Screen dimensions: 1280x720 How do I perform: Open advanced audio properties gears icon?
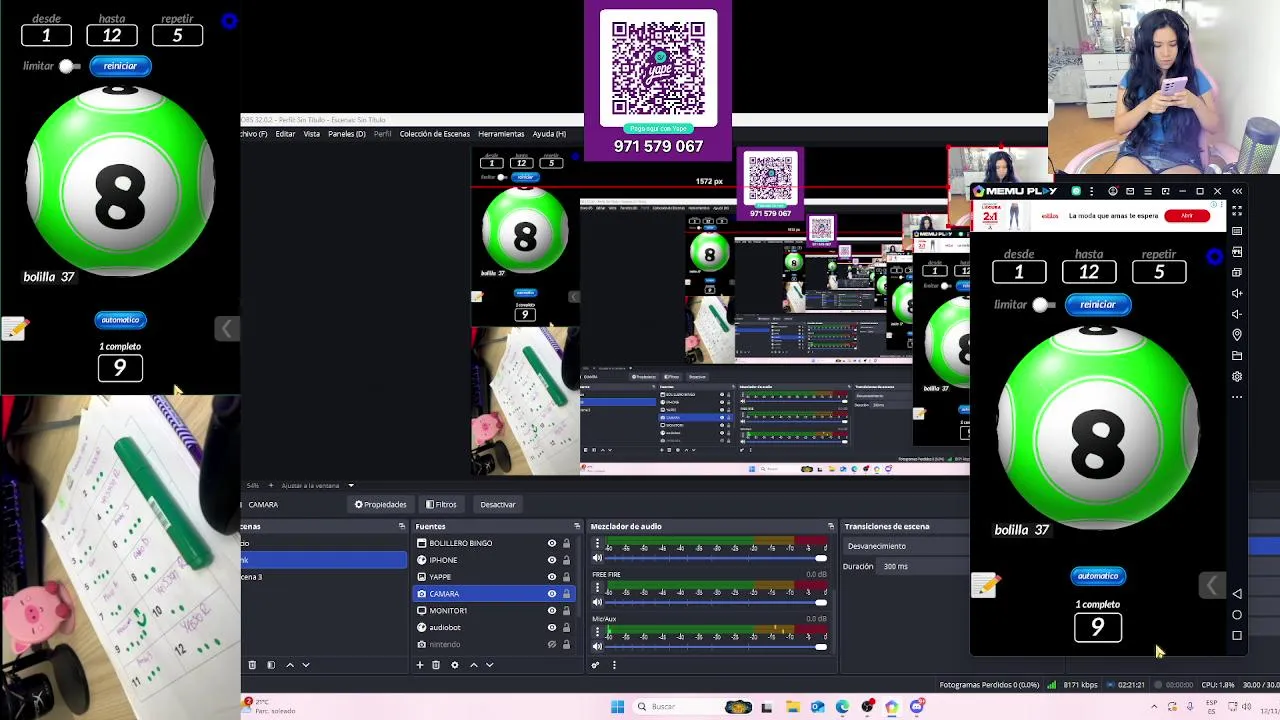pos(596,665)
